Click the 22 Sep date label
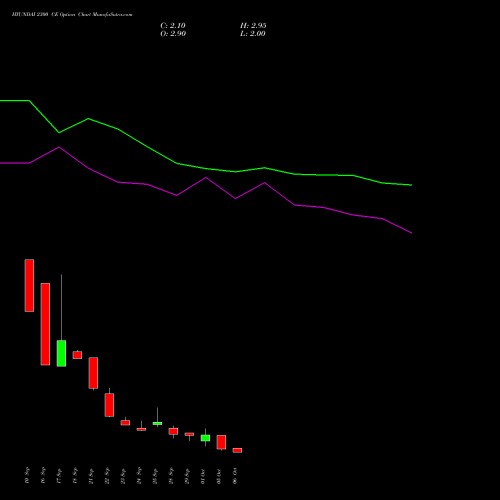500x500 pixels. click(x=107, y=475)
